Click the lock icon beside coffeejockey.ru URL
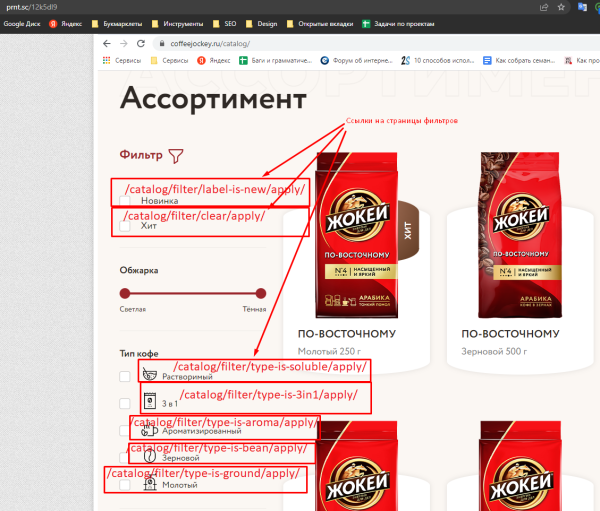Image resolution: width=600 pixels, height=511 pixels. click(162, 44)
